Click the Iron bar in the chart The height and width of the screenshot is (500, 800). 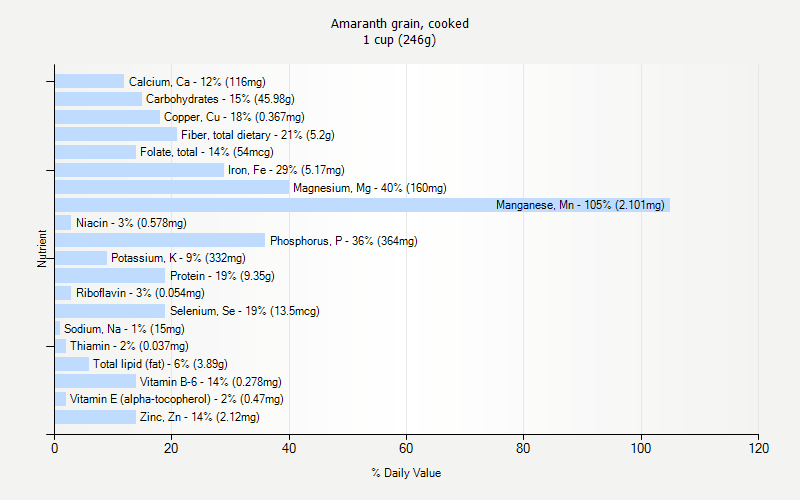[140, 170]
